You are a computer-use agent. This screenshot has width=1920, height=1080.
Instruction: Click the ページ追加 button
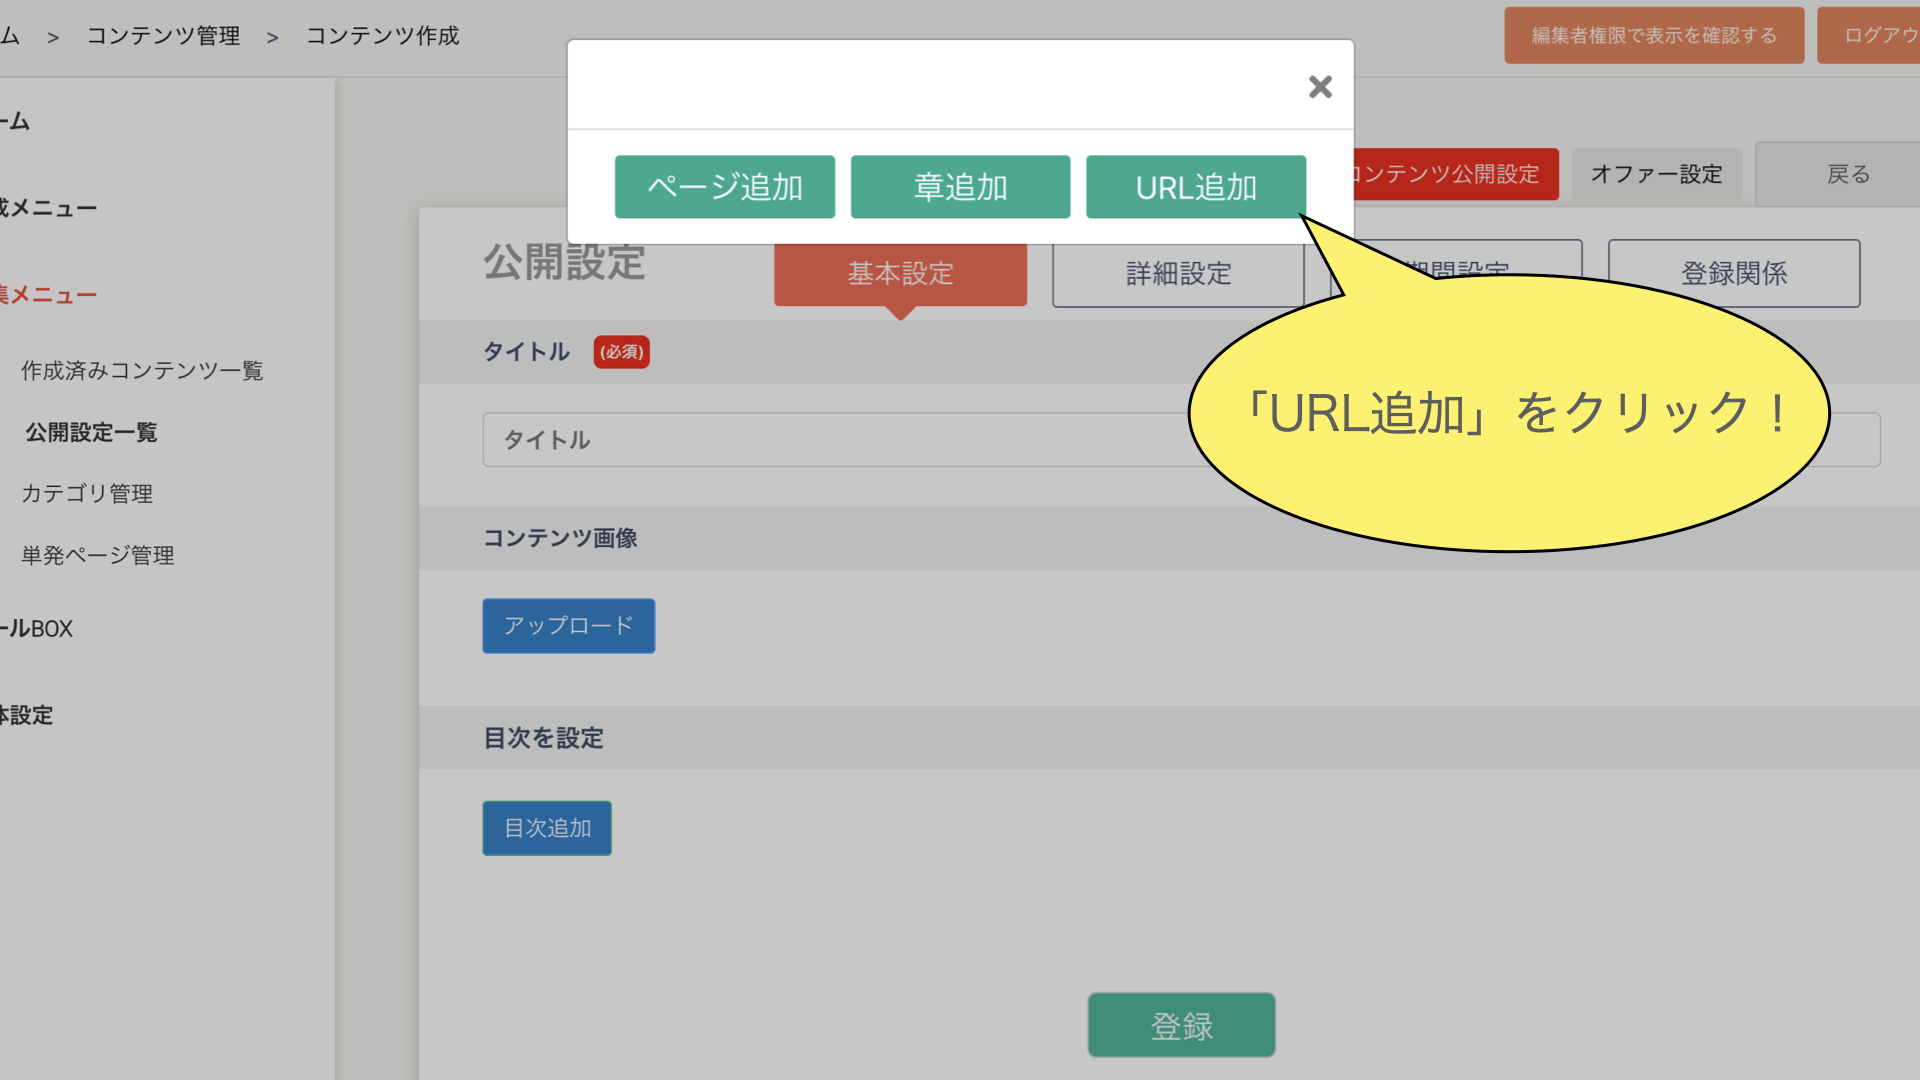[x=724, y=187]
